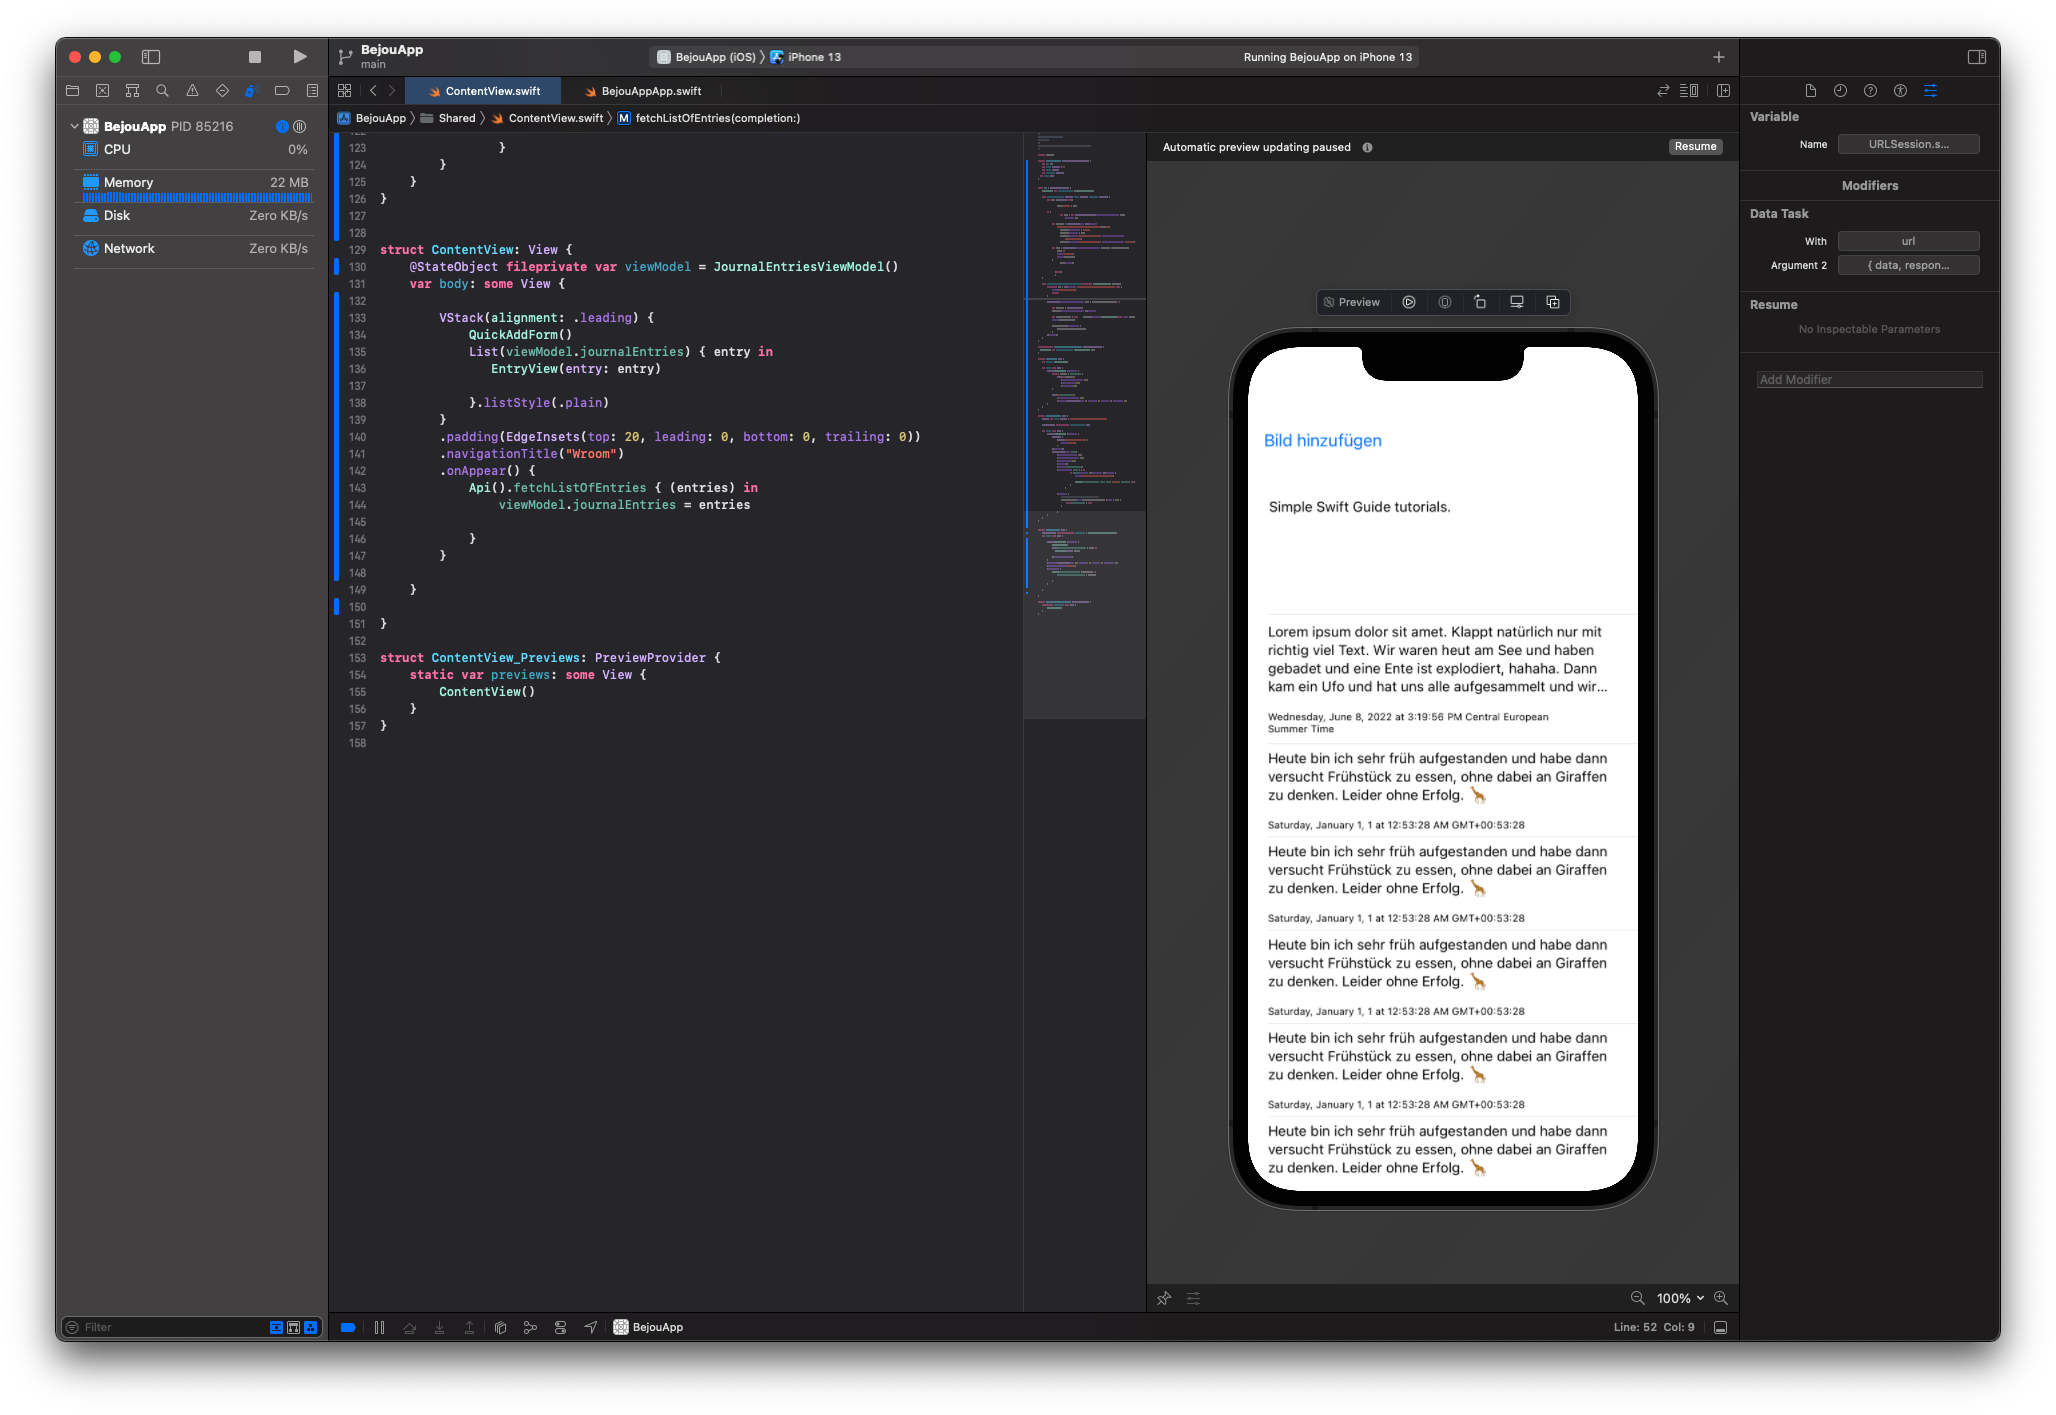Click Add Modifier in the inspector
This screenshot has width=2056, height=1415.
1869,379
